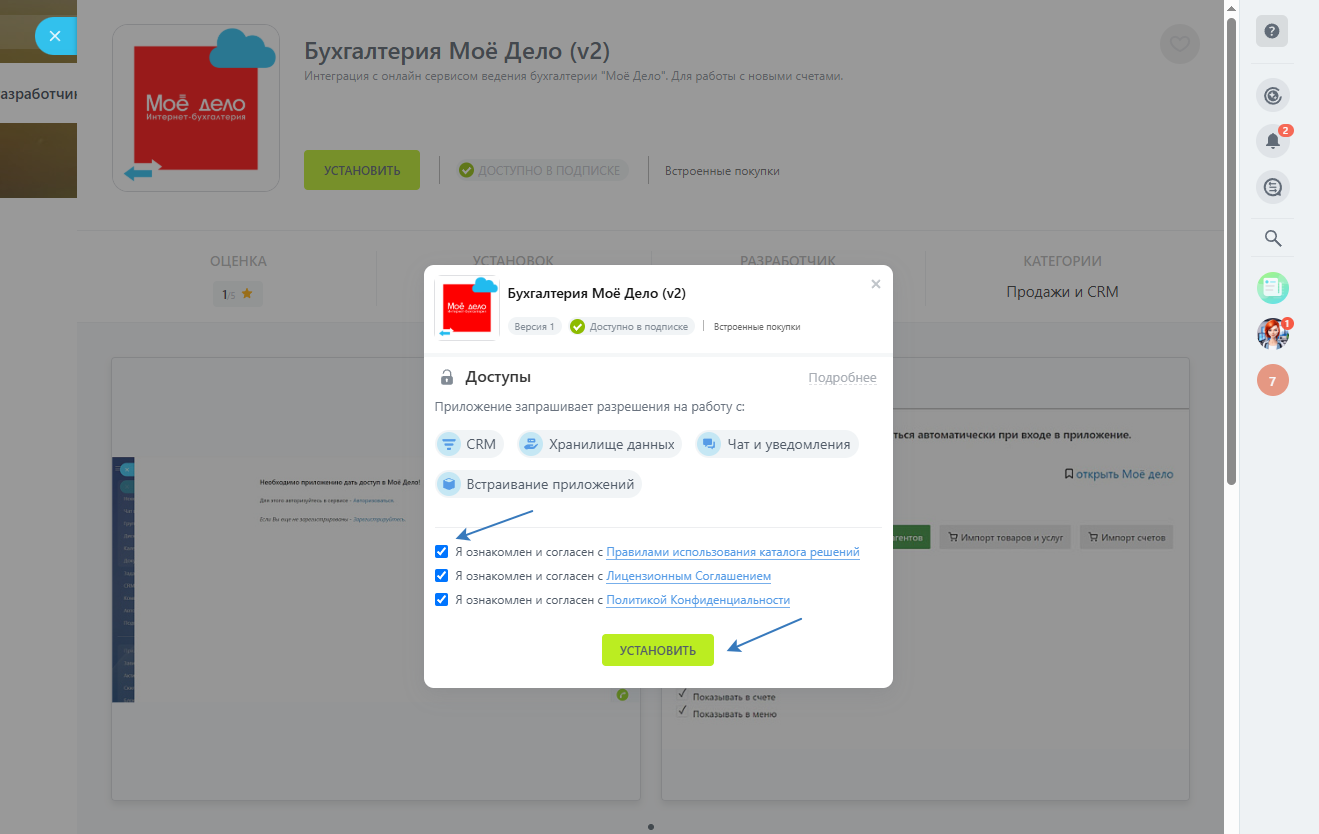Click the Версия 1 badge in the dialog
Viewport: 1319px width, 834px height.
coord(534,326)
